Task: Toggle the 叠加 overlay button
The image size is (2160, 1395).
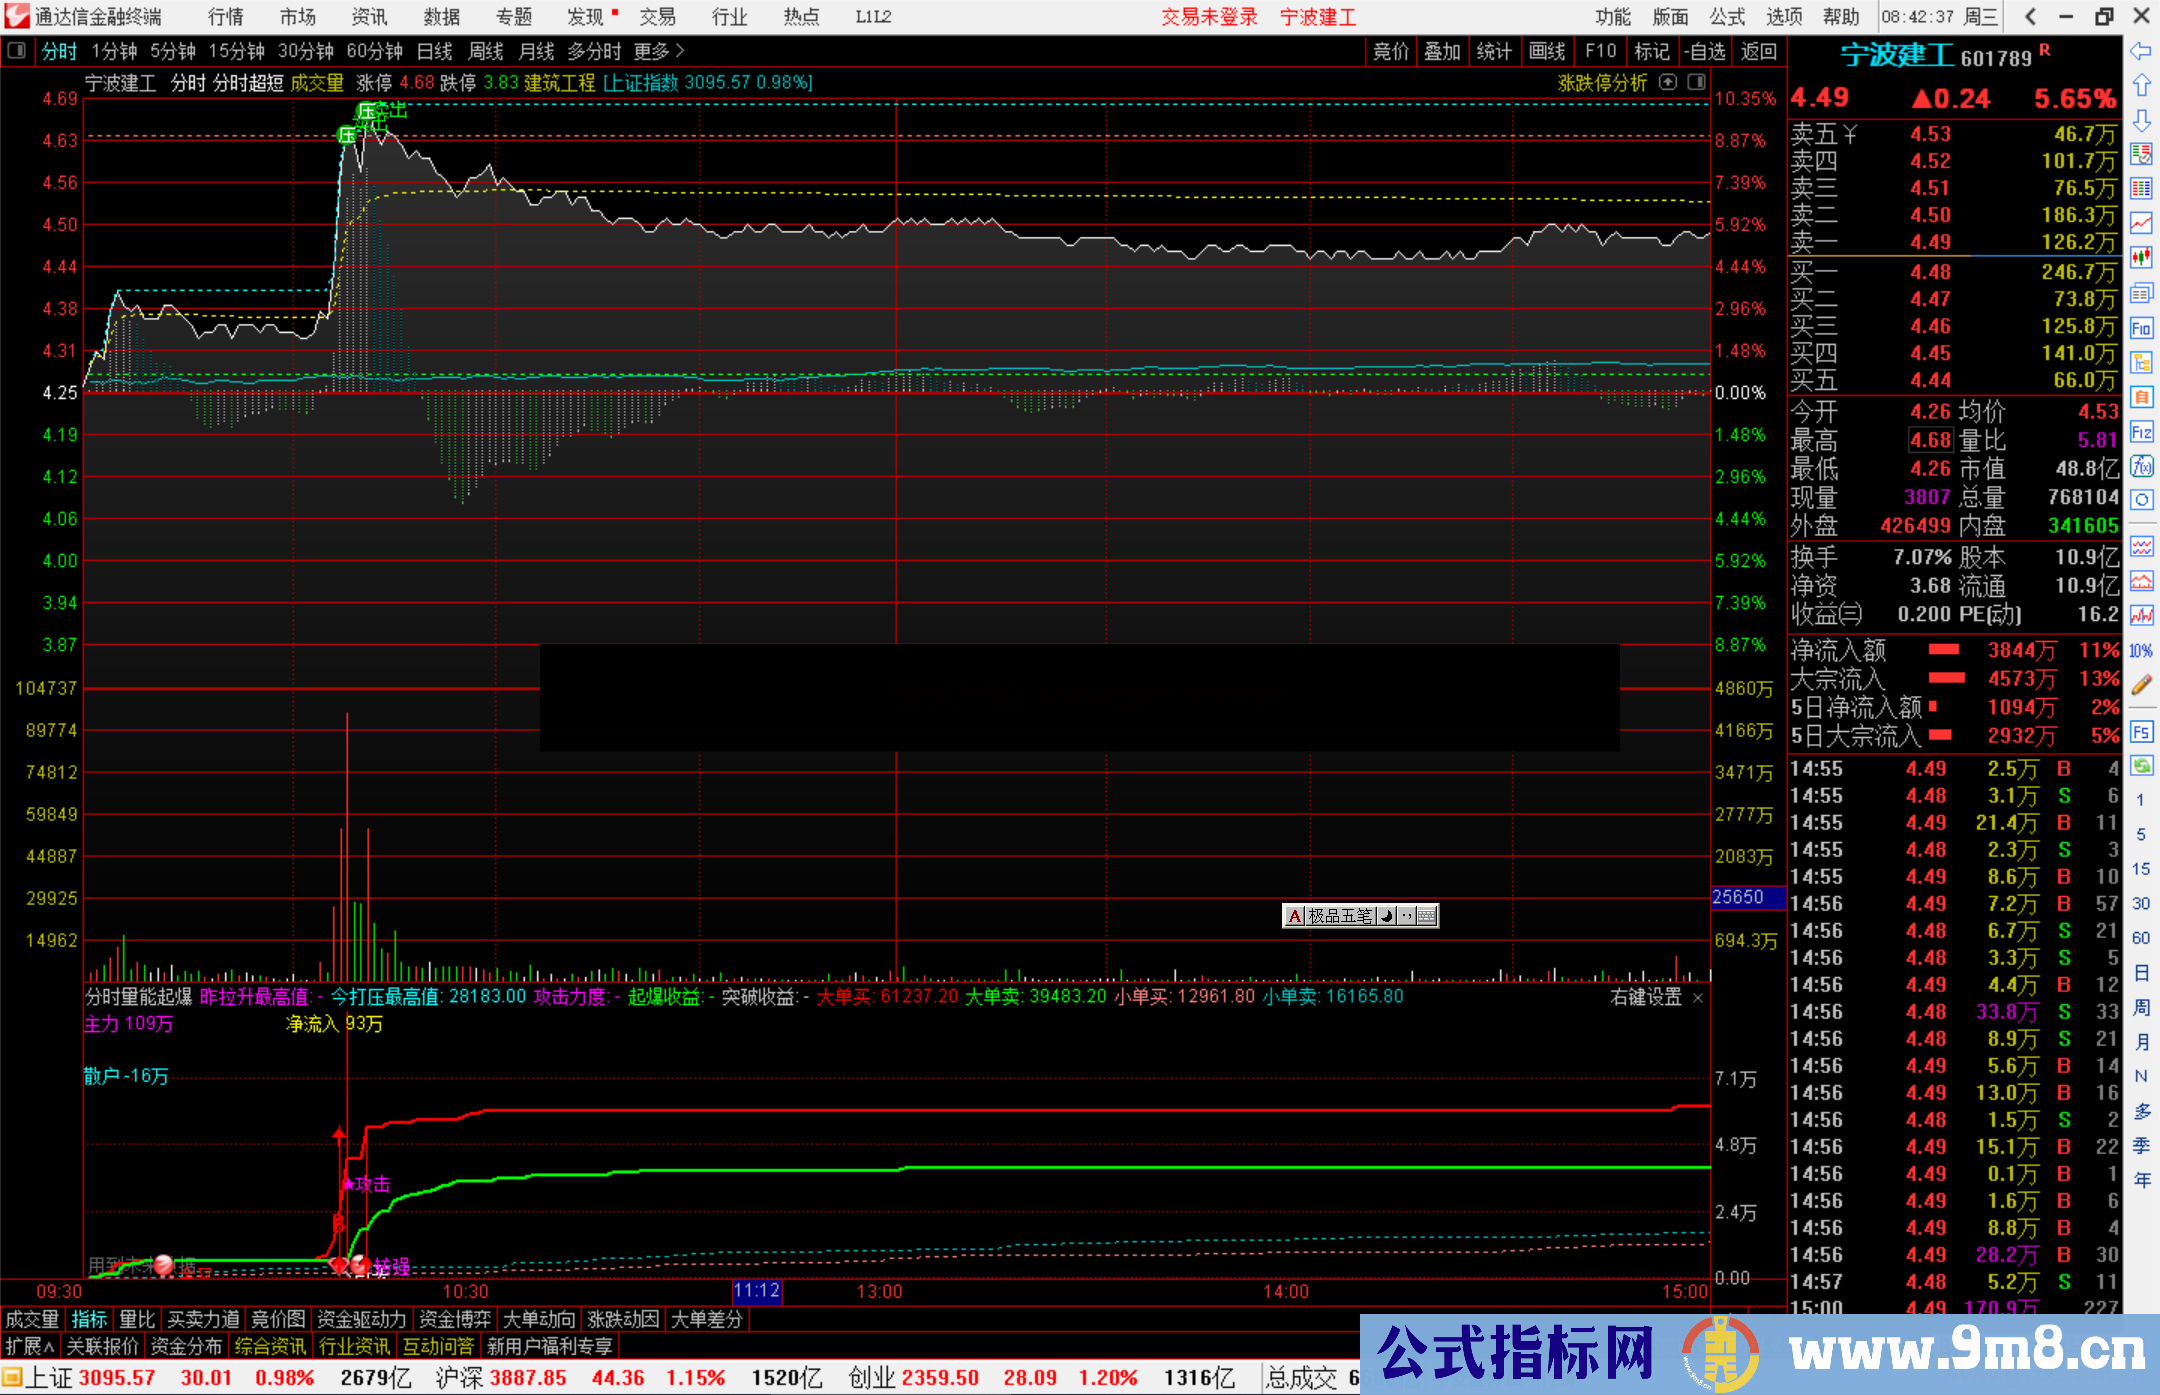Action: point(1442,51)
